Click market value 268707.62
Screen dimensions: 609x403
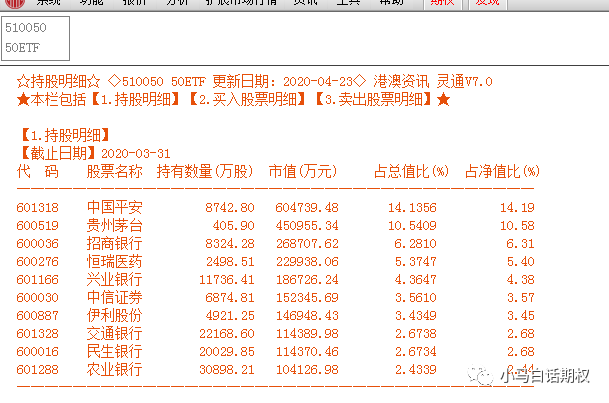tap(307, 244)
